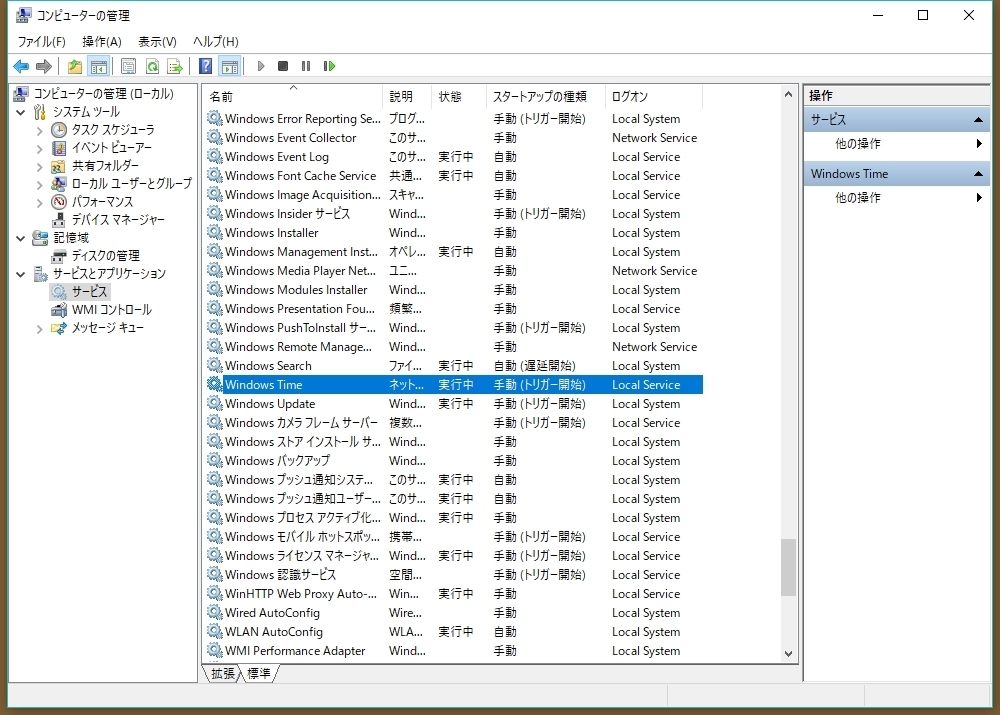The image size is (1000, 715).
Task: Expand the タスク スケジューラ tree node
Action: click(x=40, y=130)
